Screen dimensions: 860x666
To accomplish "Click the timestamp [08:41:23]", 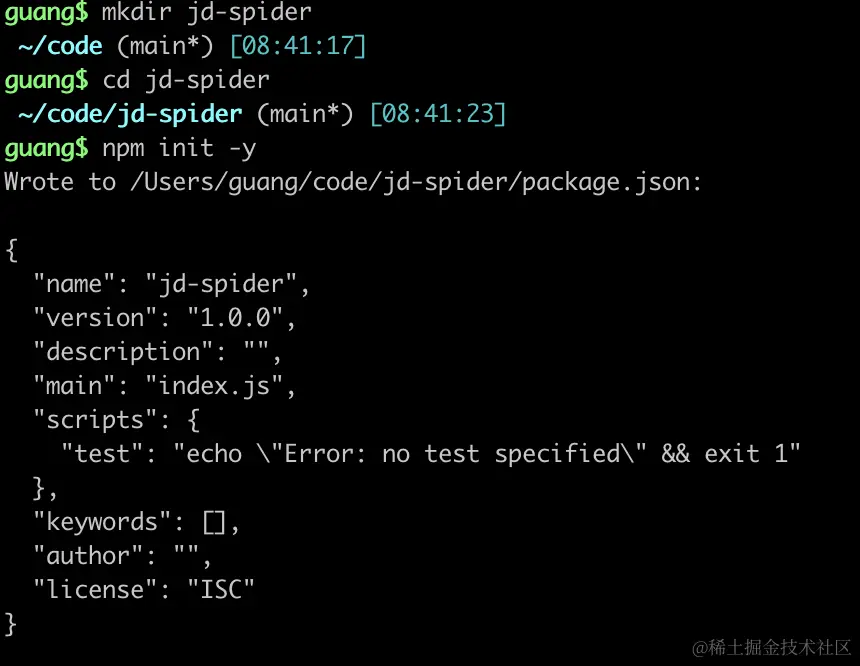I will coord(438,114).
